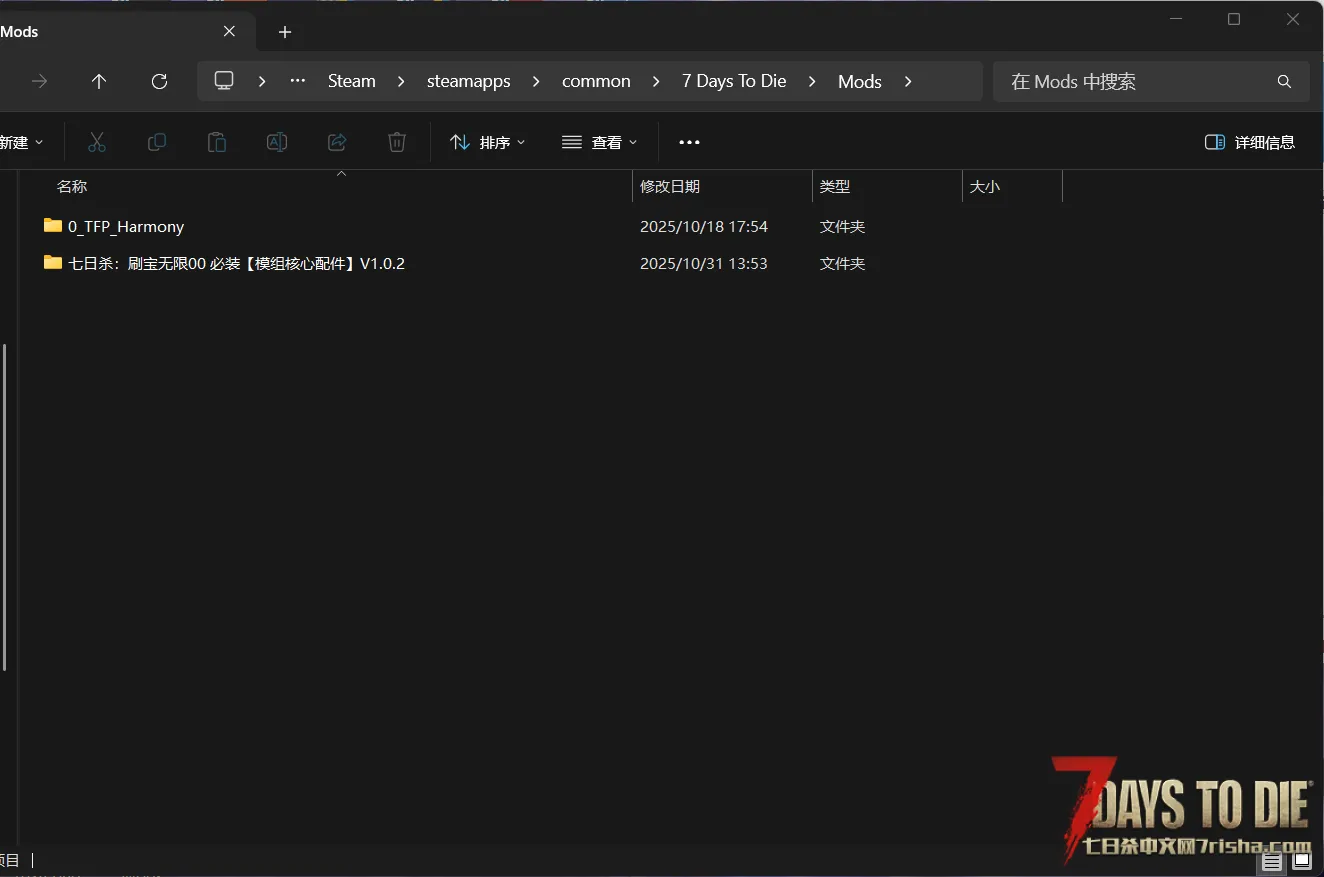The image size is (1324, 877).
Task: Open the 排序 sort dropdown
Action: [x=488, y=142]
